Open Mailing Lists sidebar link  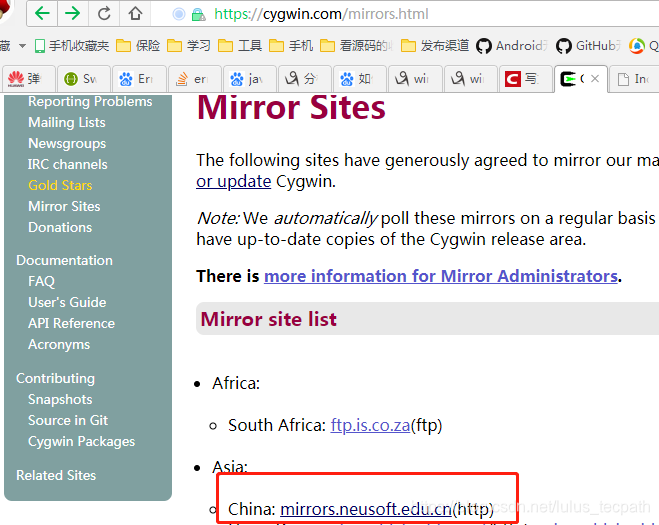coord(67,122)
